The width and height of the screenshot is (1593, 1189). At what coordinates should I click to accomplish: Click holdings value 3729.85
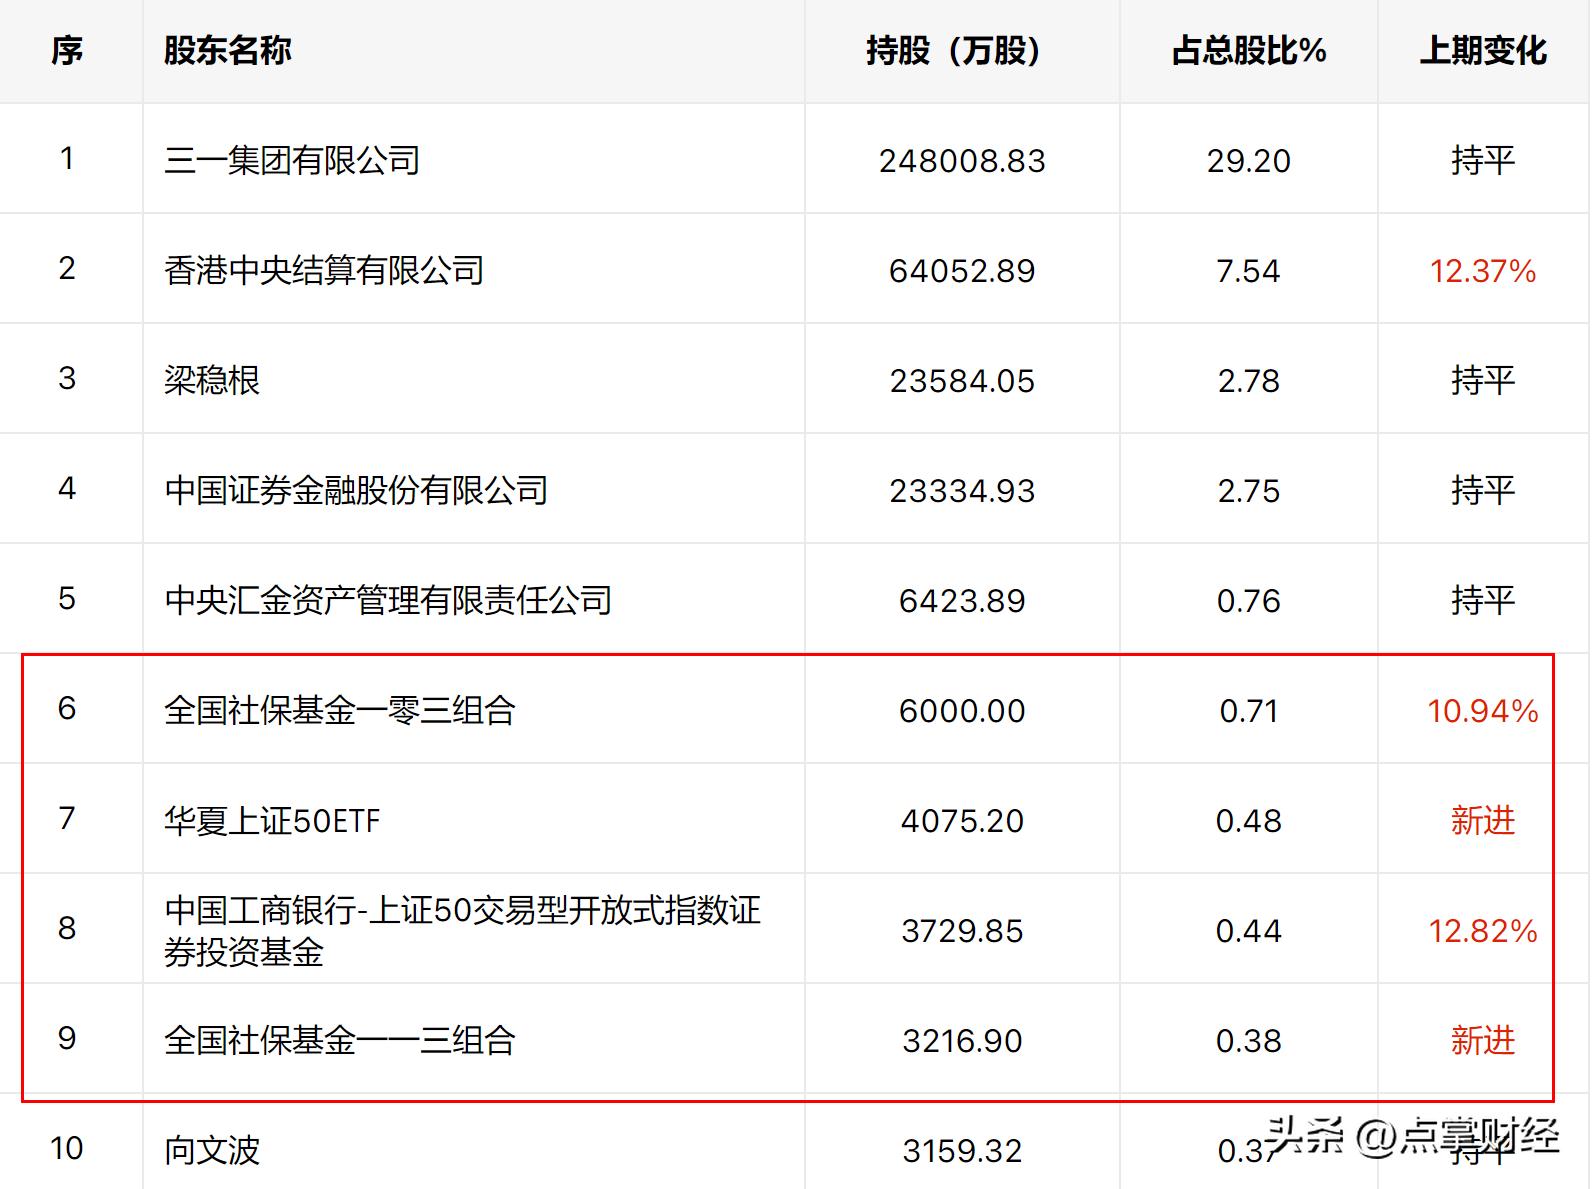(x=962, y=931)
